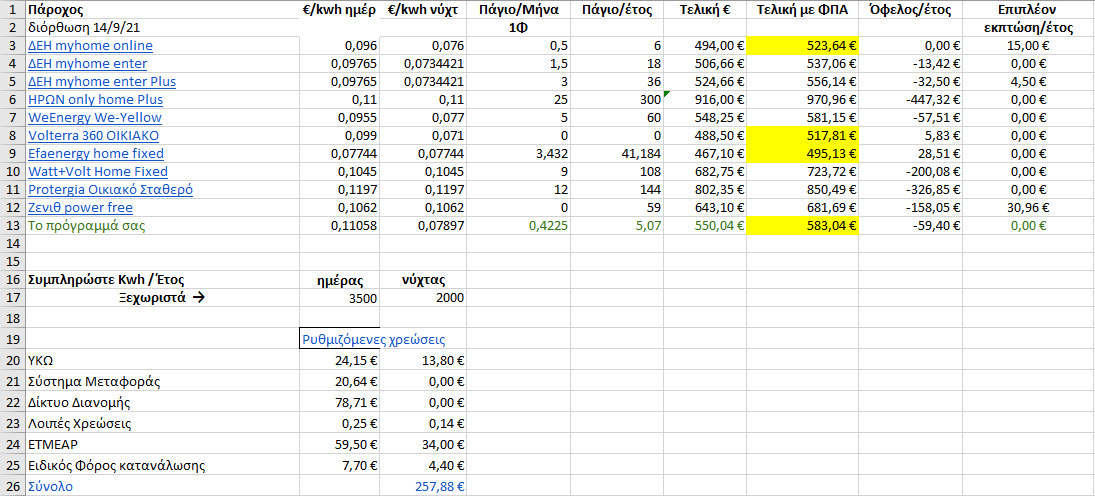The image size is (1095, 496).
Task: Select the 78,71 € distribution cell
Action: click(x=339, y=402)
